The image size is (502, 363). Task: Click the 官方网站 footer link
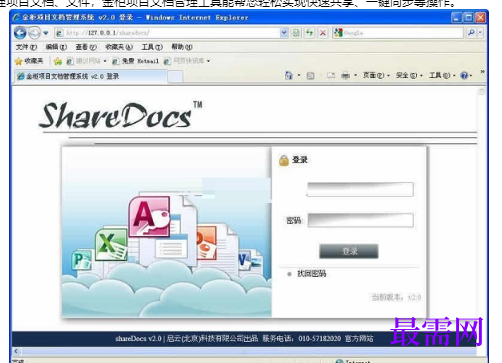pyautogui.click(x=359, y=339)
